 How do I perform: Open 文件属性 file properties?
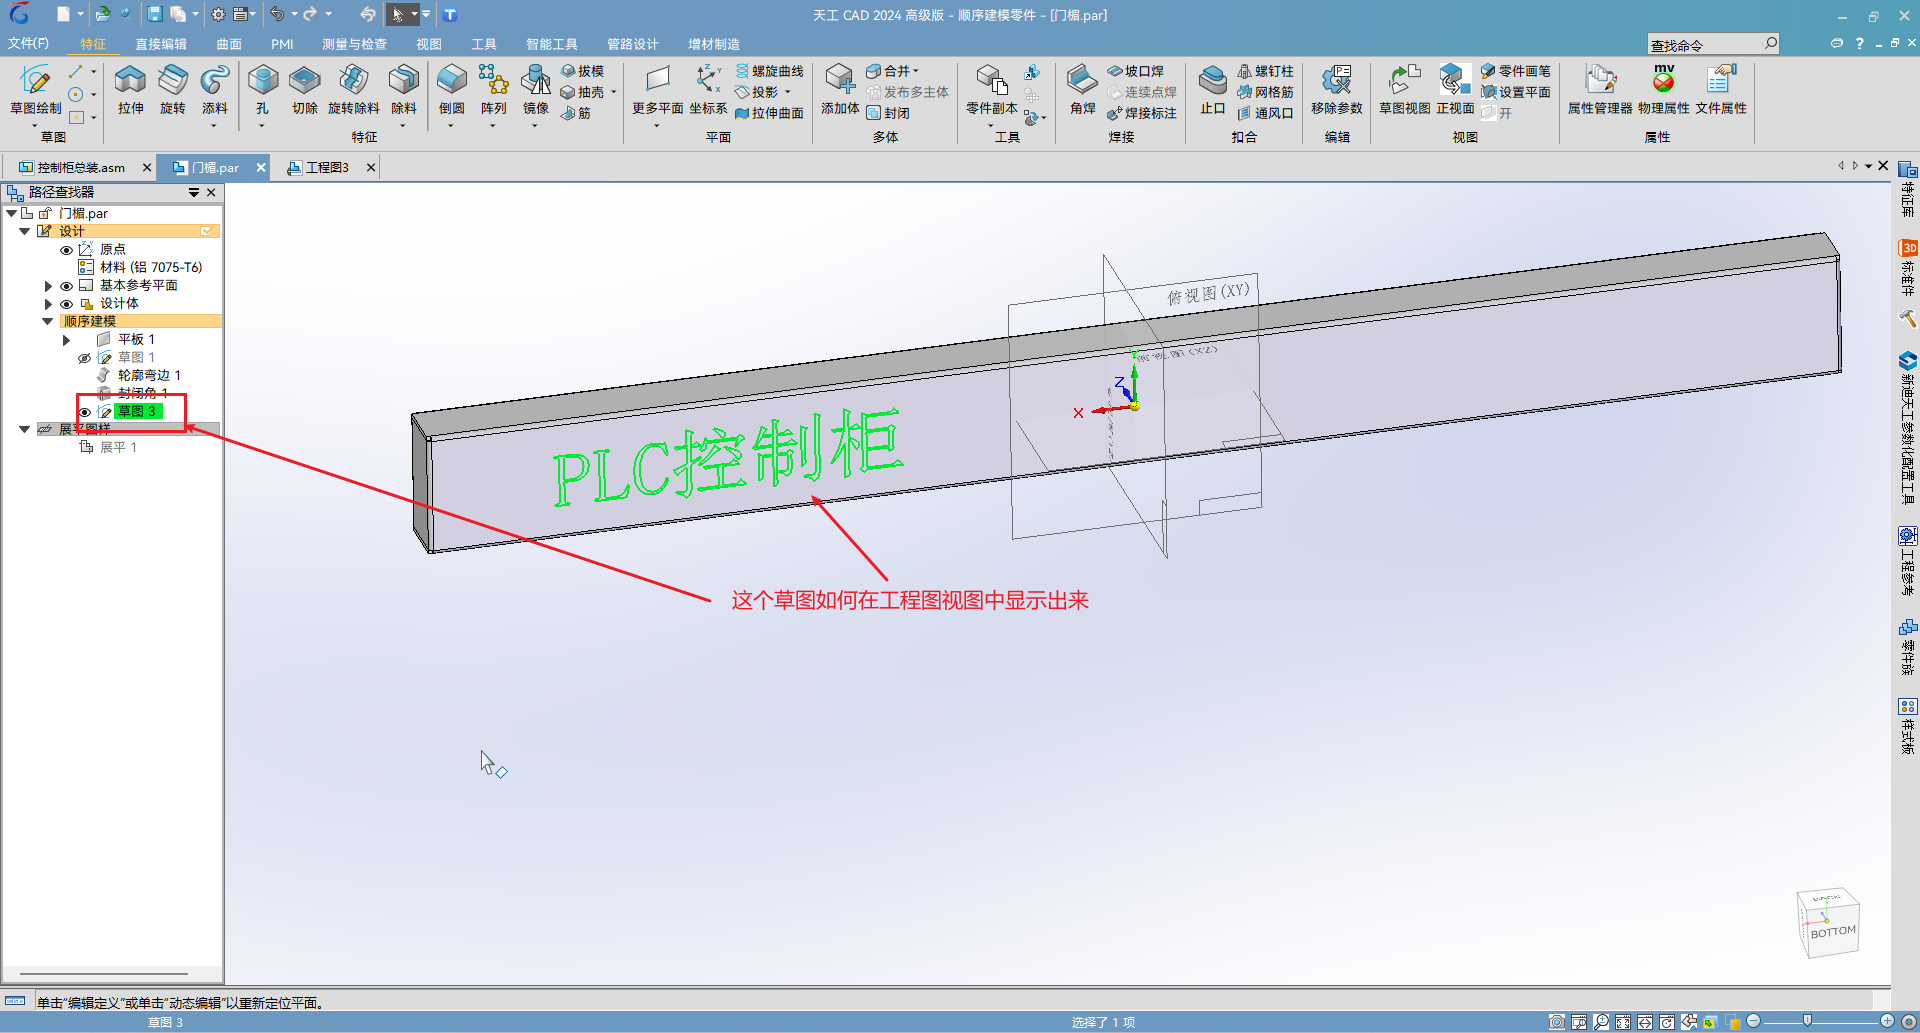click(x=1720, y=89)
